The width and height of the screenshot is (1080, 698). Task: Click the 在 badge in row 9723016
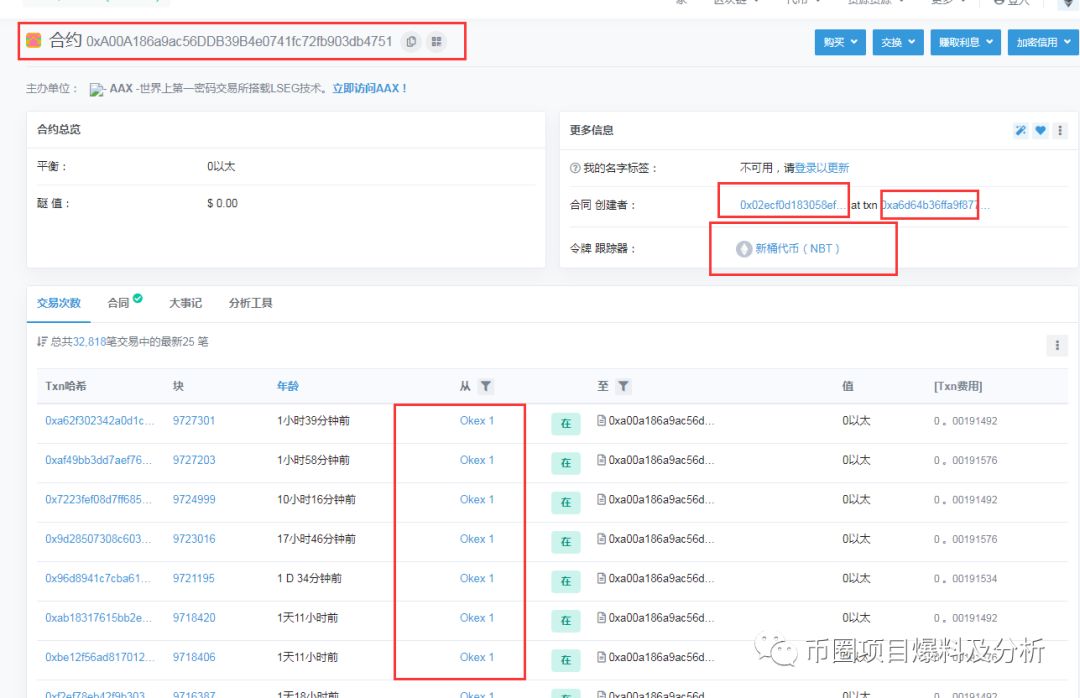click(565, 542)
